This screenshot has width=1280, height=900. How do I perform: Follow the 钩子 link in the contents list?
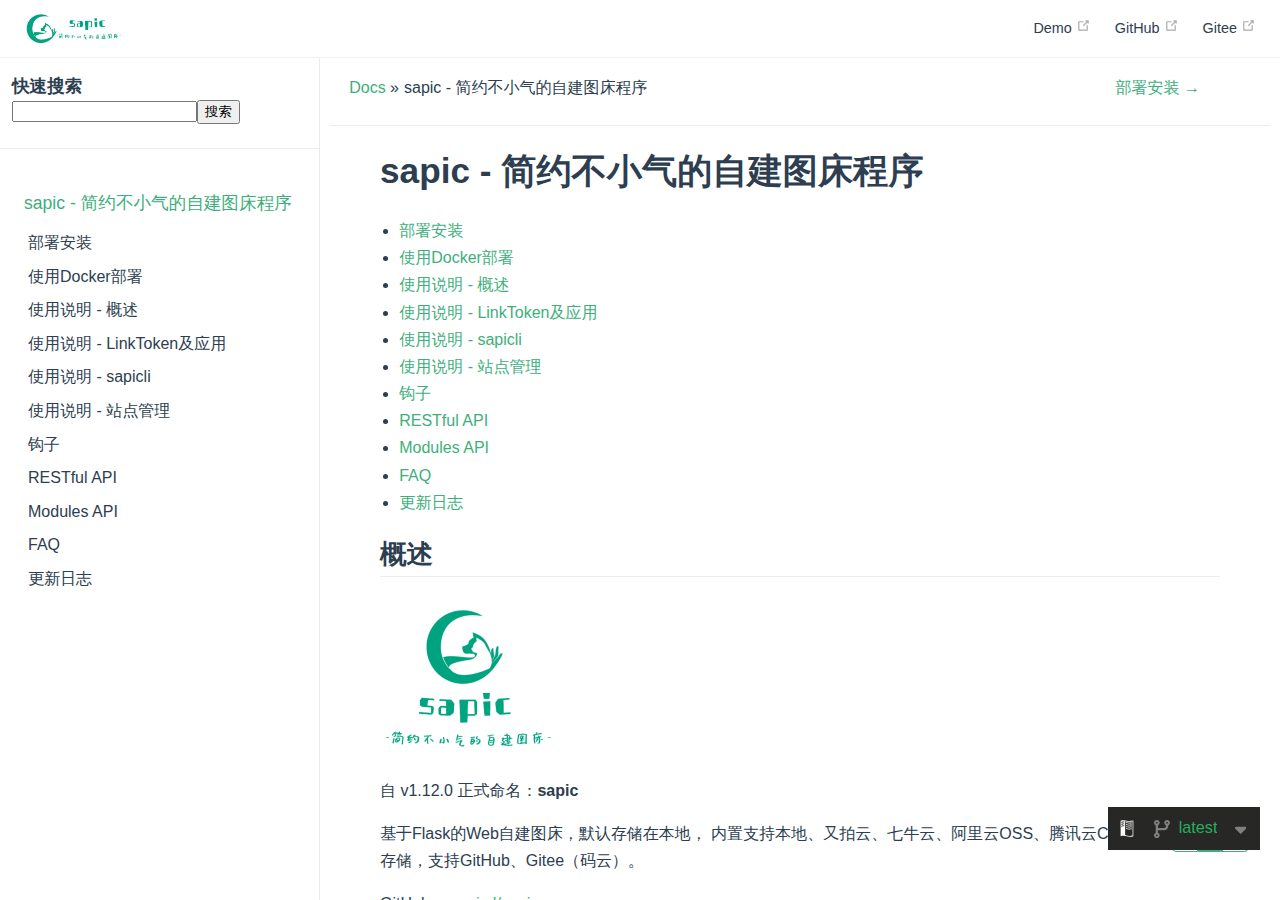click(x=415, y=394)
